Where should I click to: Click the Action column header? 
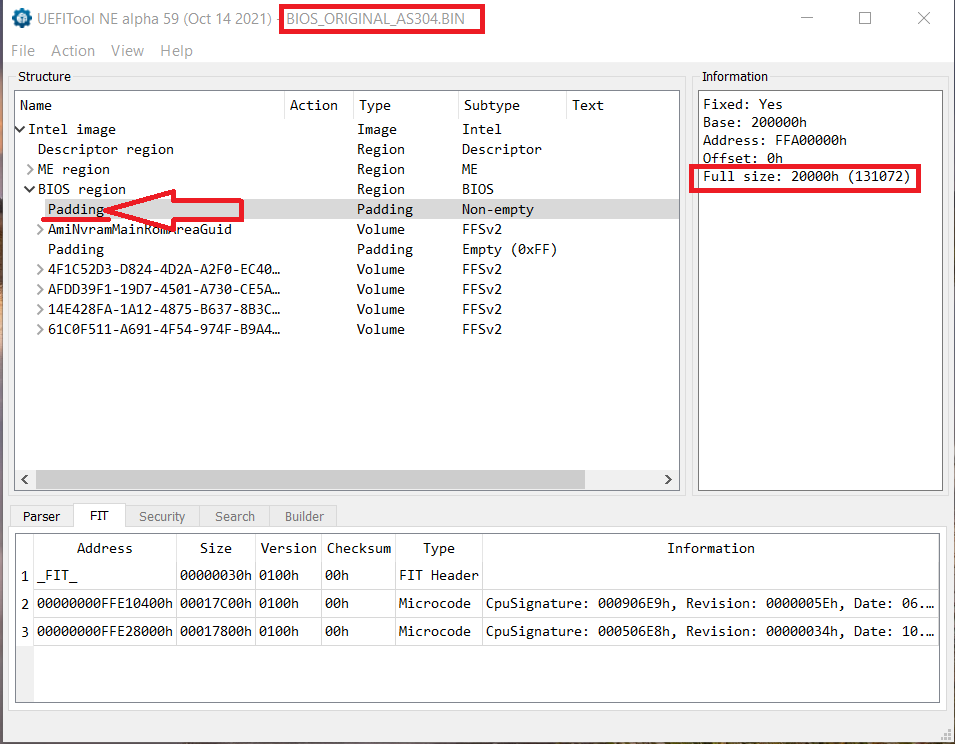(x=319, y=105)
